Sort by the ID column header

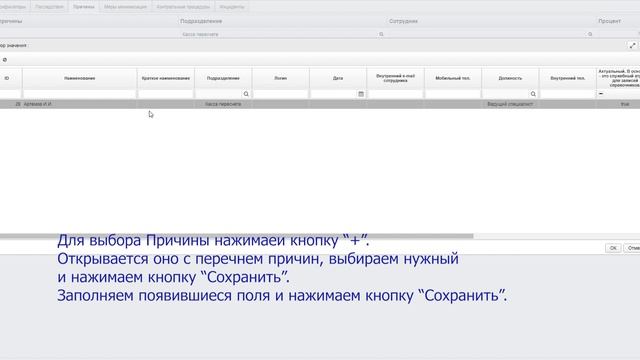7,78
